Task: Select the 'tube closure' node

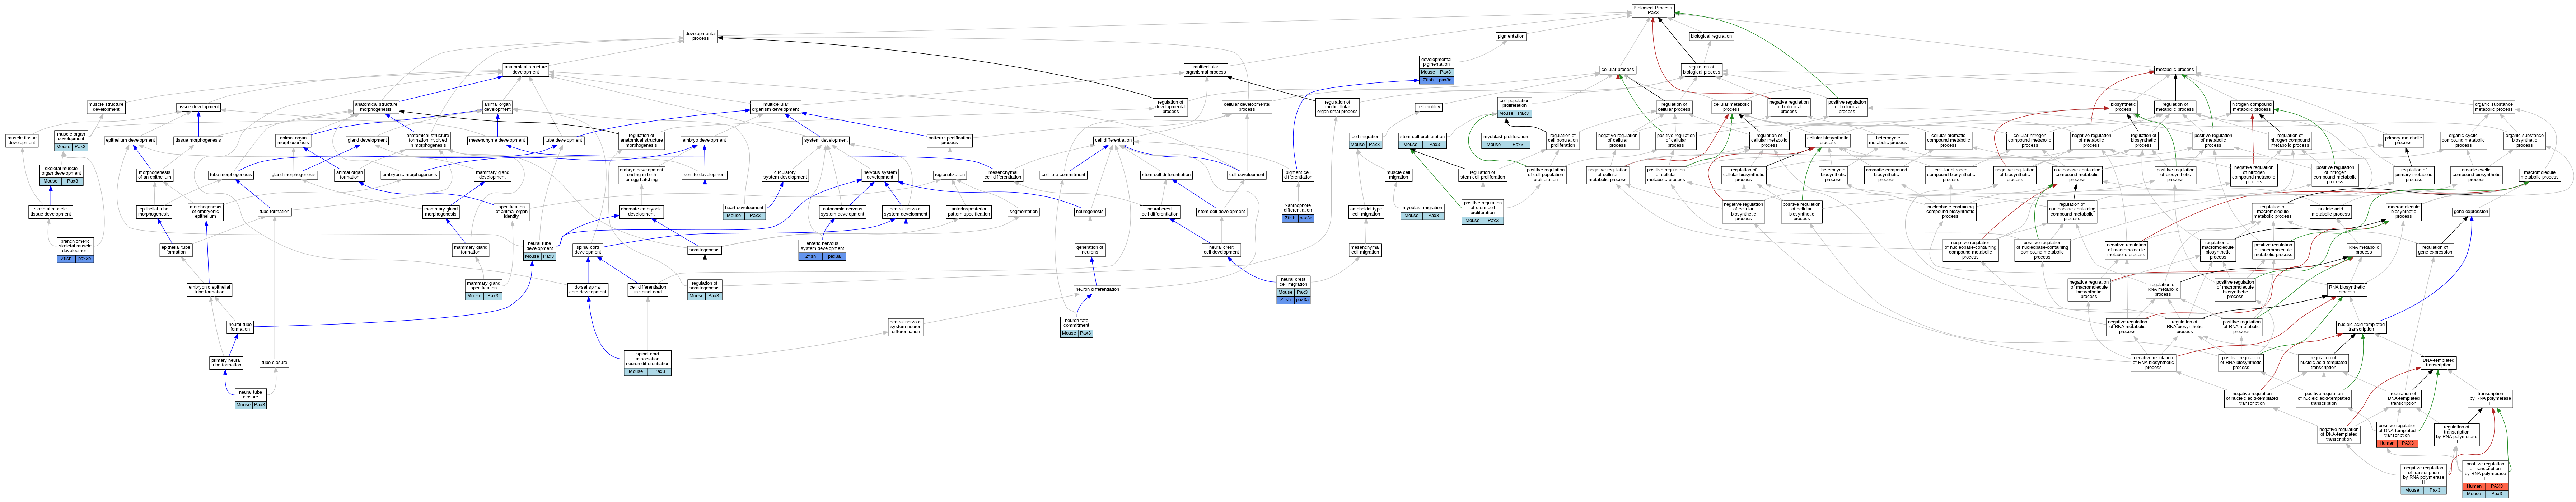Action: coord(274,363)
